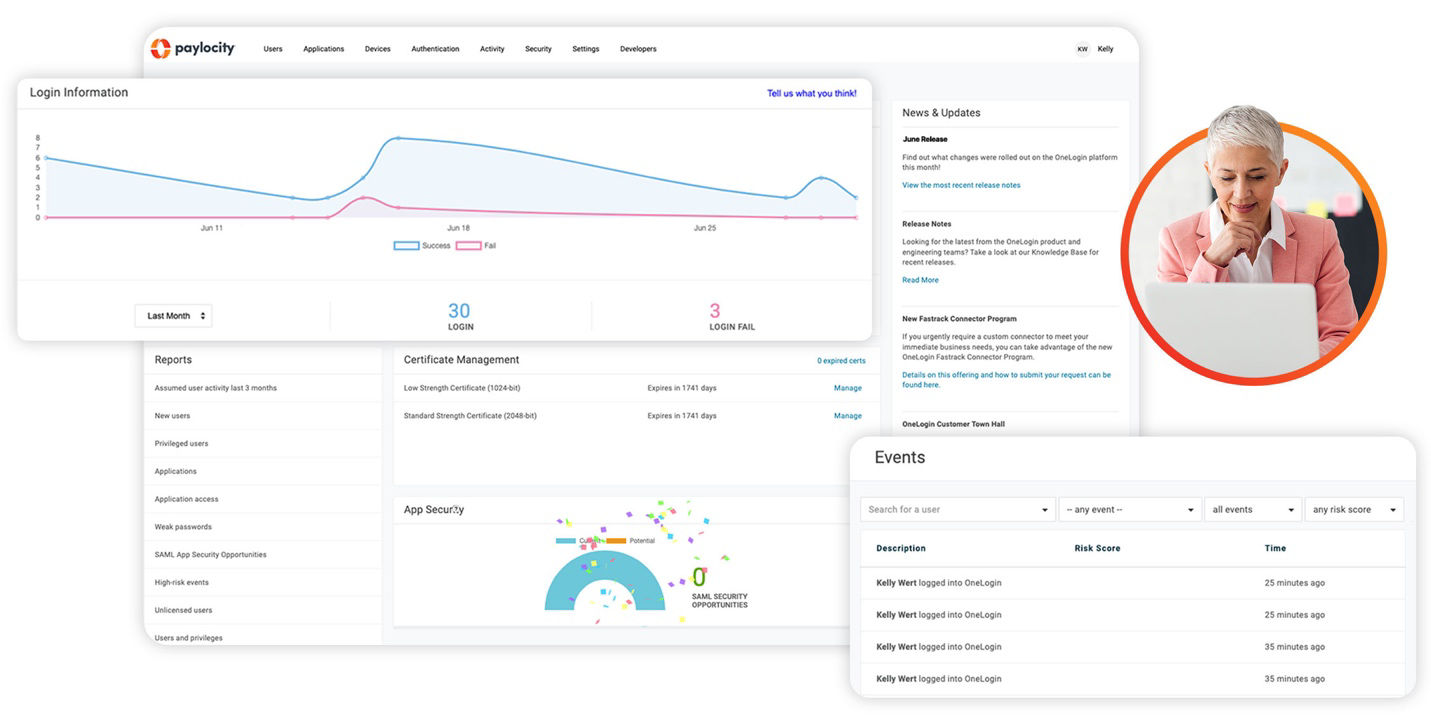Open the Developers menu
The width and height of the screenshot is (1431, 715).
pos(638,49)
